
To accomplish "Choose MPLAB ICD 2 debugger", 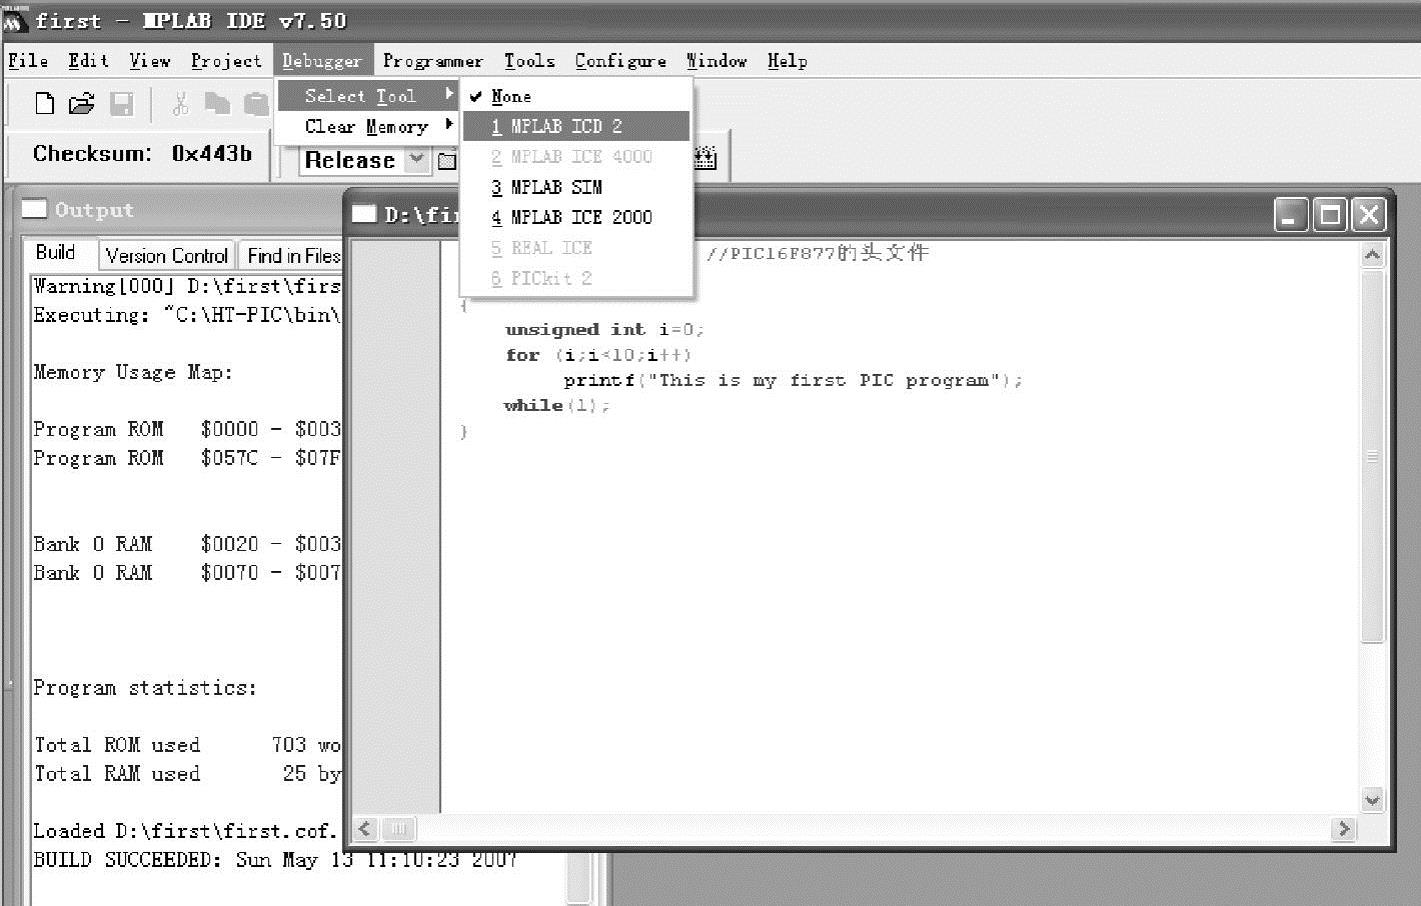I will [x=575, y=126].
